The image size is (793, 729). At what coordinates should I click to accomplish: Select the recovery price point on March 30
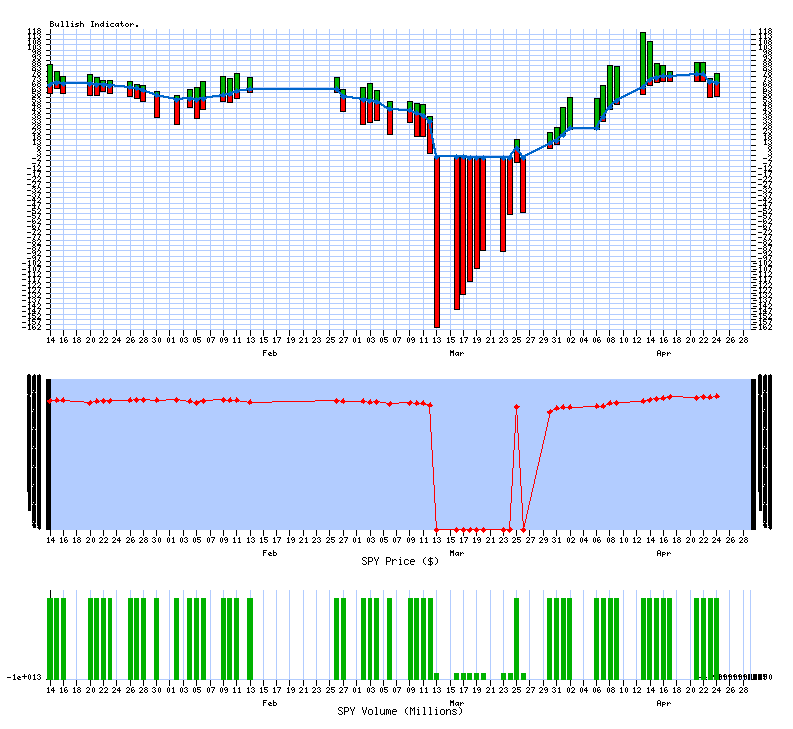[x=549, y=411]
